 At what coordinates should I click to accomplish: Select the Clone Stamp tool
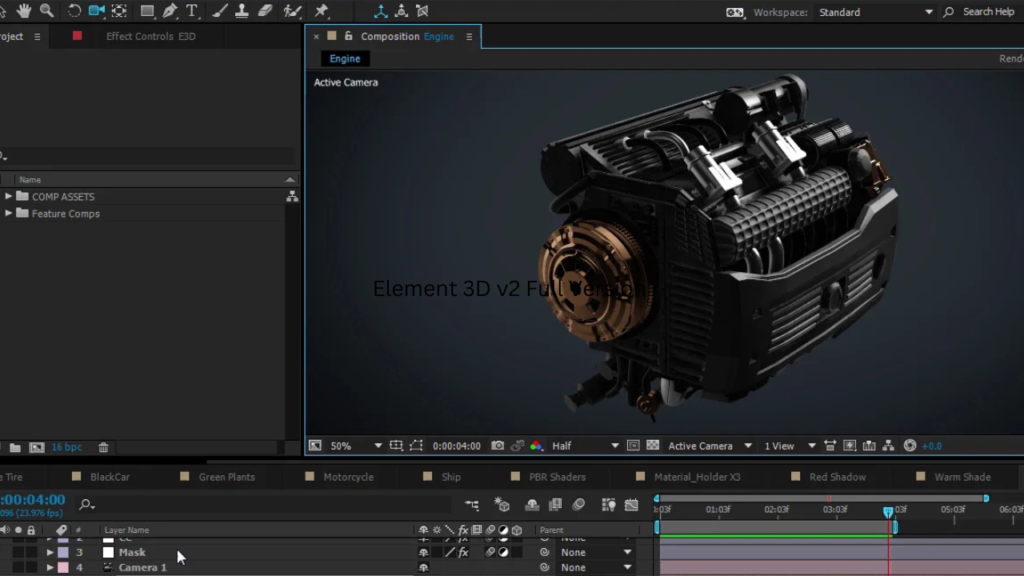241,11
